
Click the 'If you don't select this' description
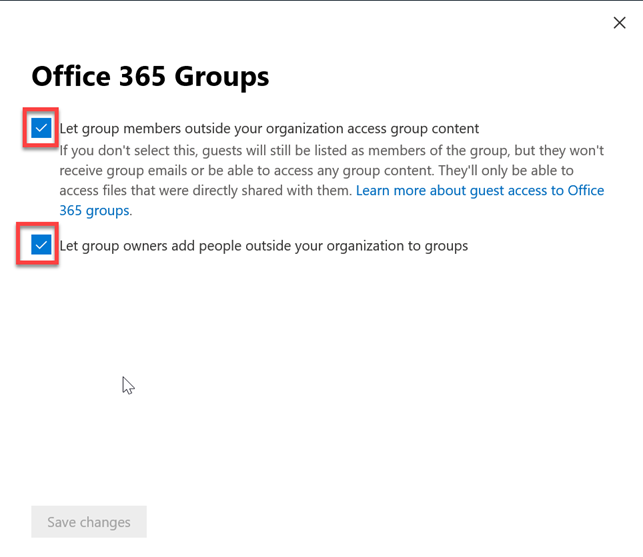pos(332,180)
